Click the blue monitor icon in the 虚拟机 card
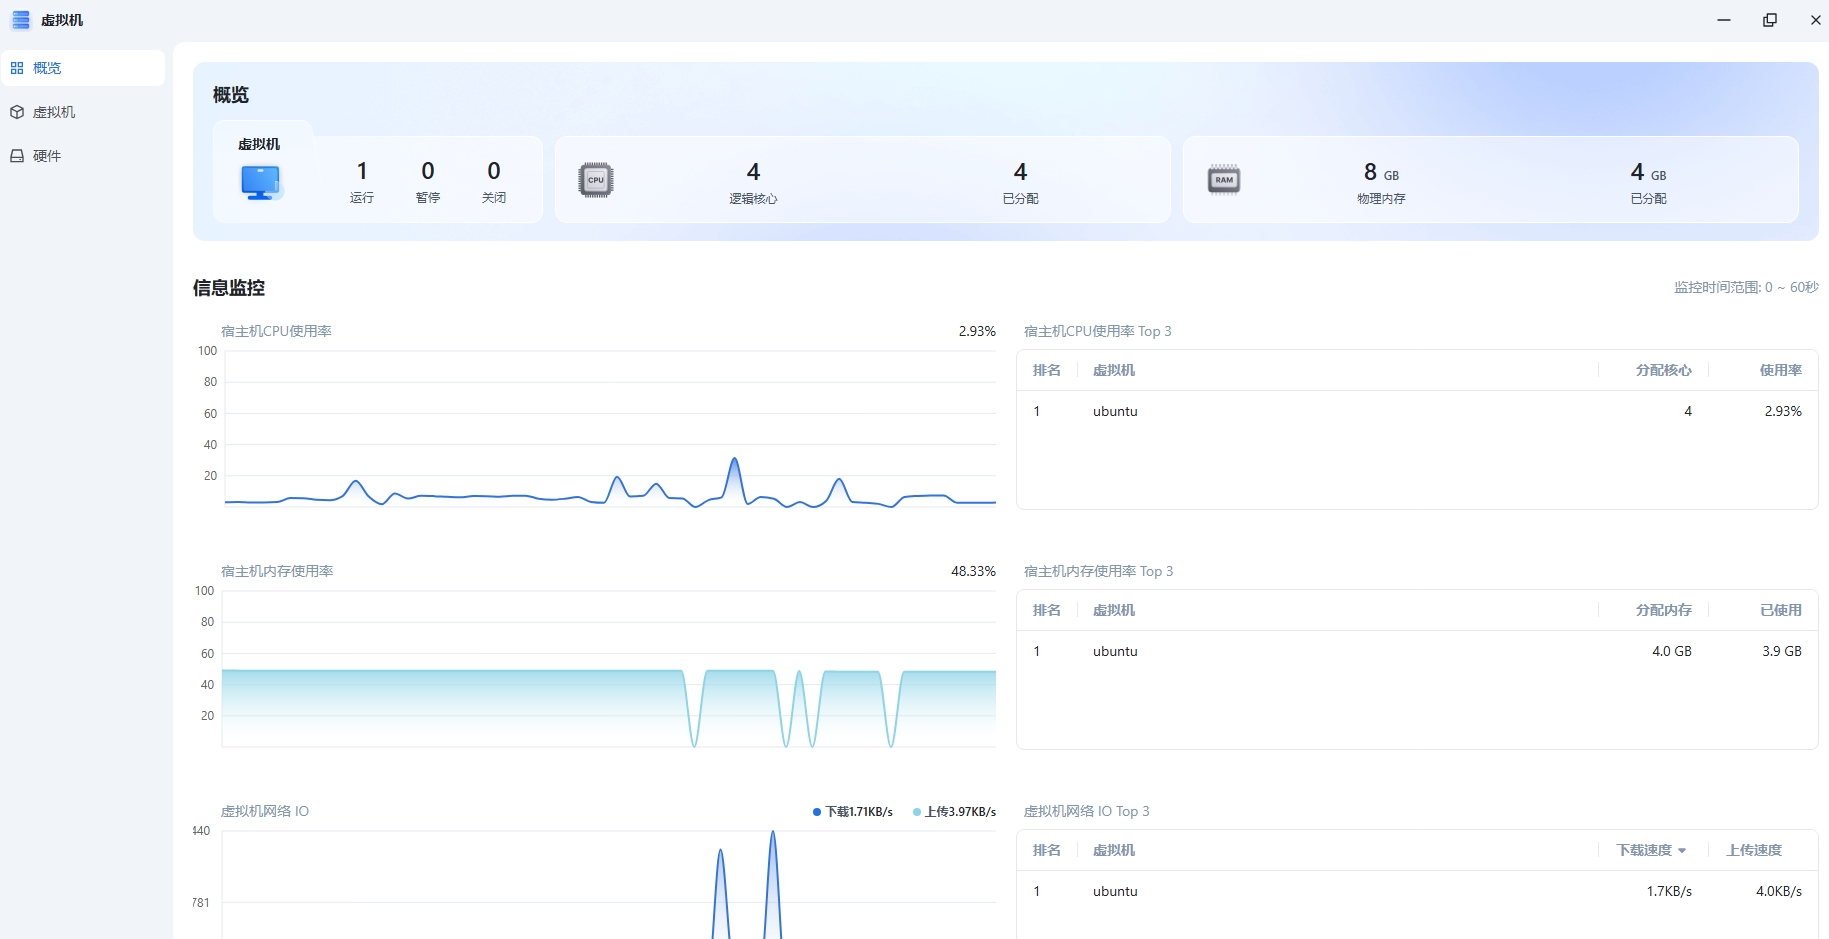Image resolution: width=1829 pixels, height=939 pixels. click(x=260, y=183)
